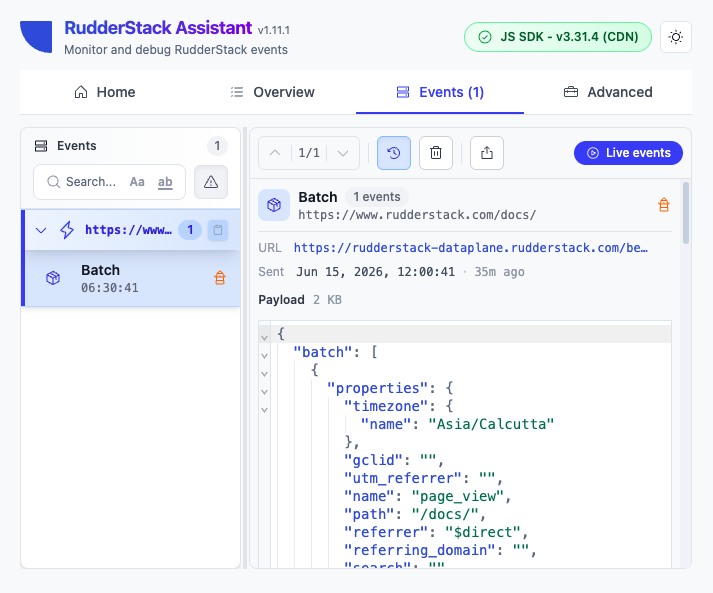Image resolution: width=713 pixels, height=593 pixels.
Task: Click the lightning bolt source icon
Action: pyautogui.click(x=67, y=230)
